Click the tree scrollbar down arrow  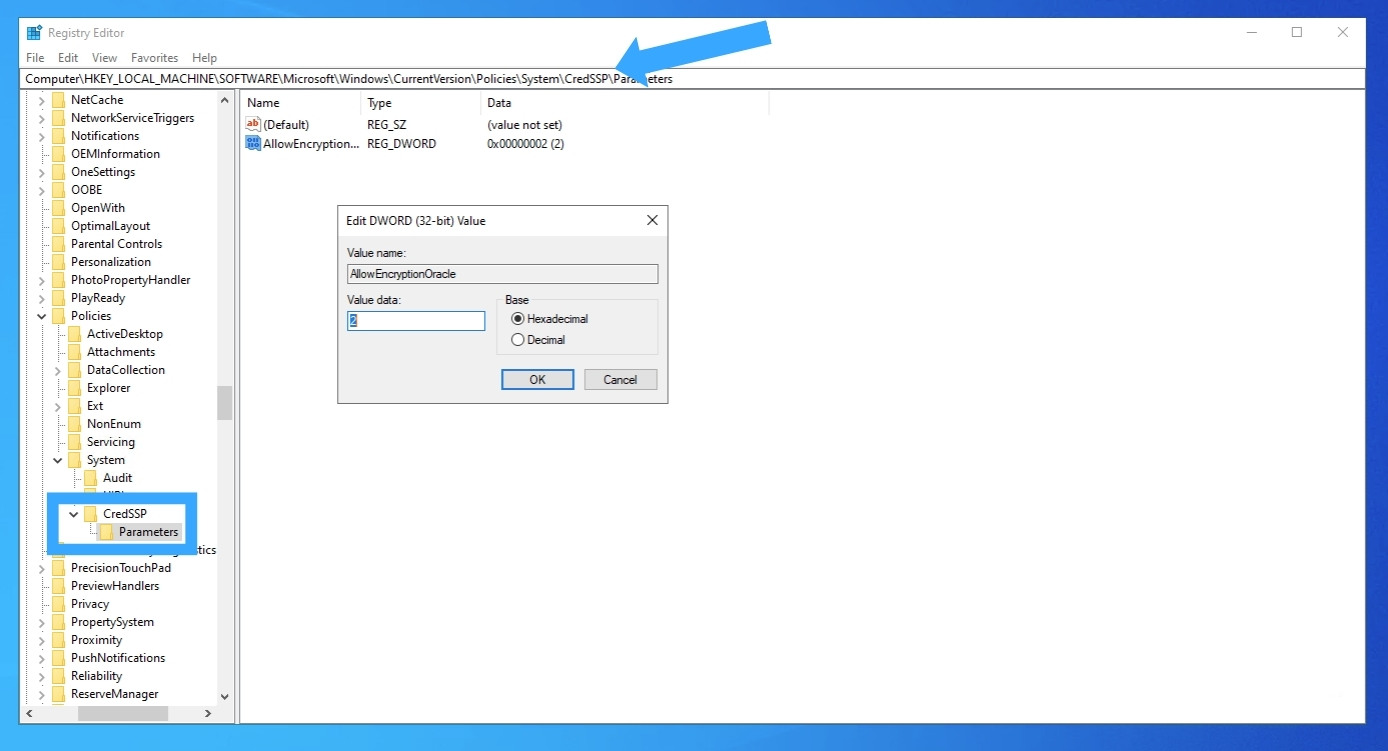click(225, 697)
